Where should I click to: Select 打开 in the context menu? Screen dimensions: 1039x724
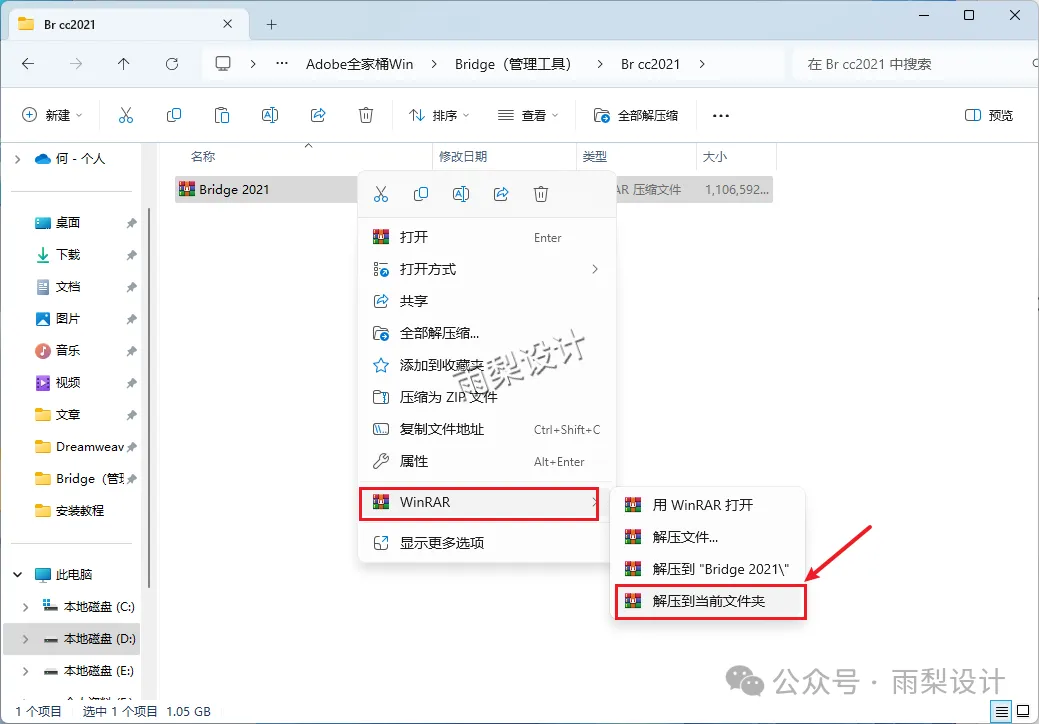pyautogui.click(x=487, y=237)
